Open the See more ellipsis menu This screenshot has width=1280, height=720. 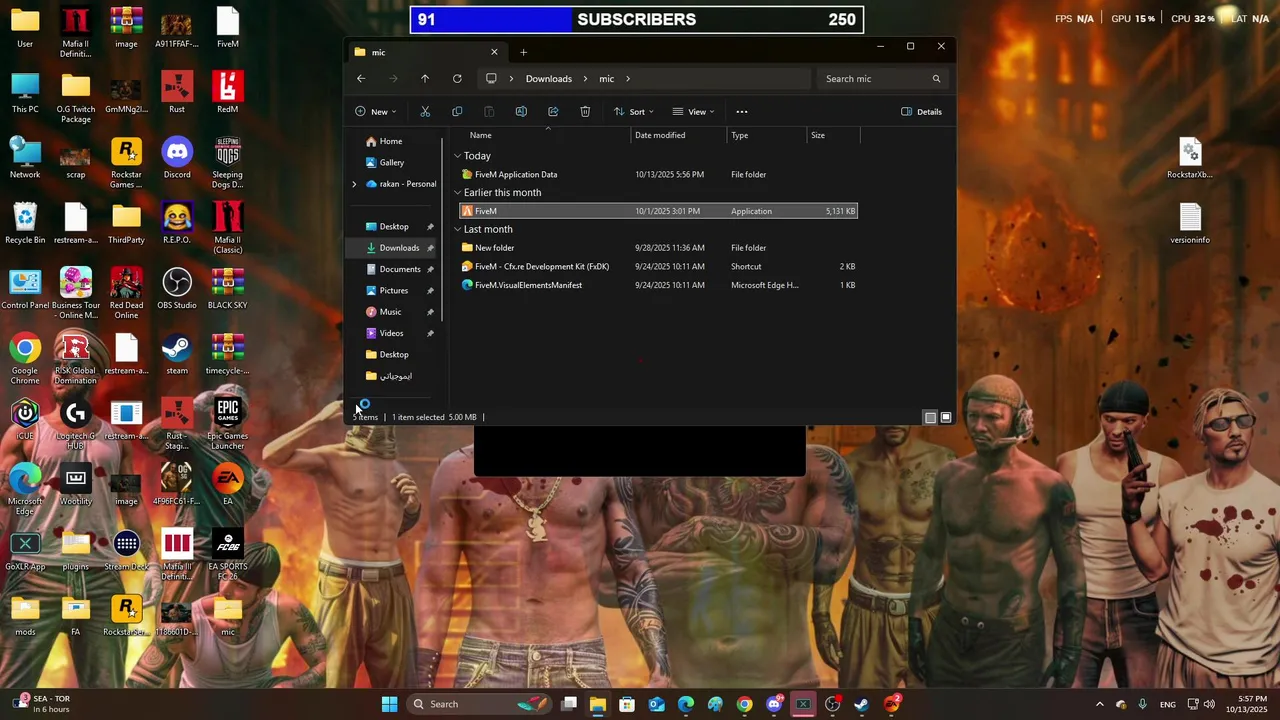tap(741, 112)
